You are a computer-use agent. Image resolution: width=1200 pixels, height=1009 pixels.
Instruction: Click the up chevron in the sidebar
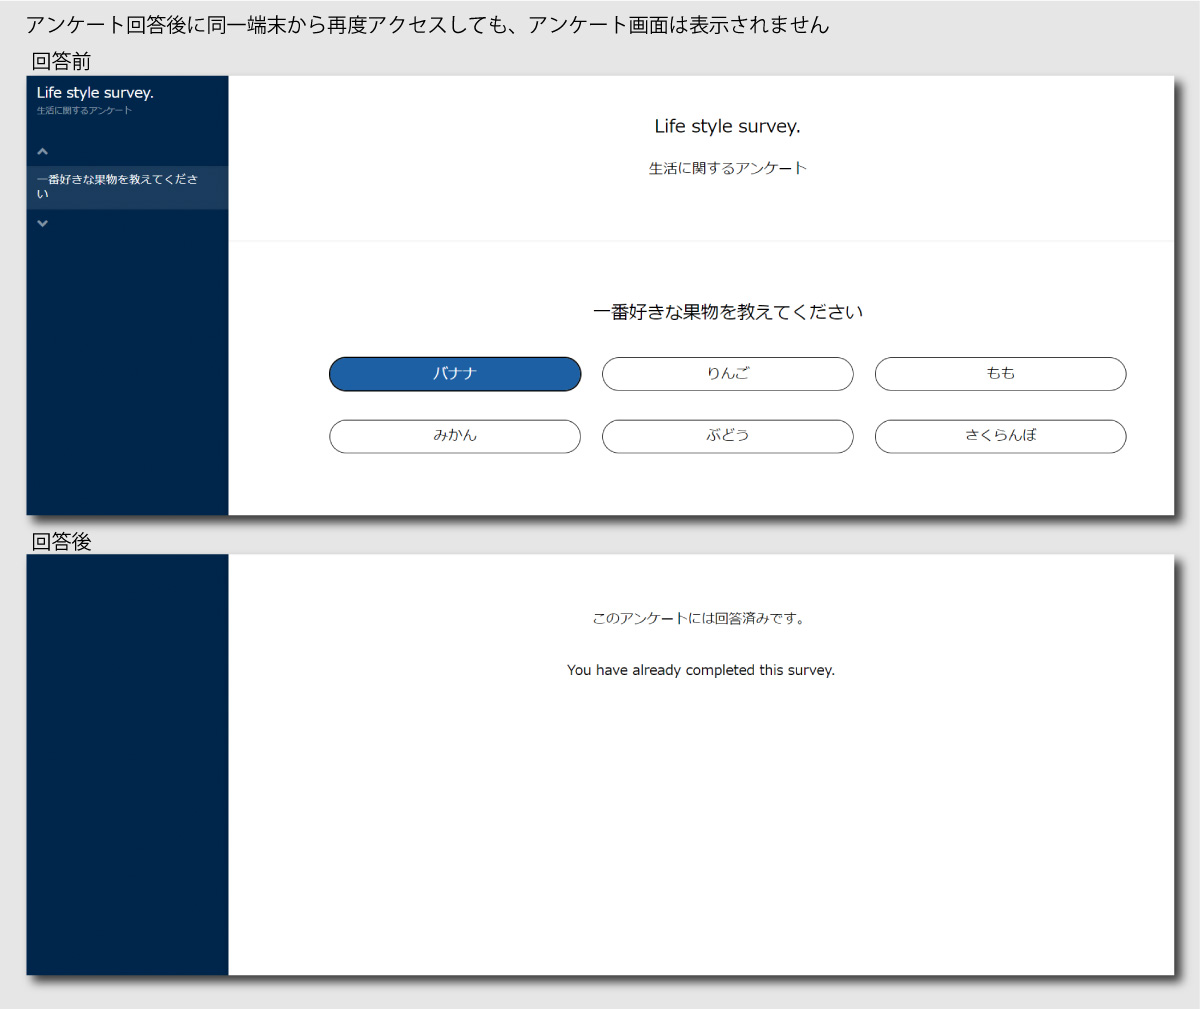click(x=42, y=152)
